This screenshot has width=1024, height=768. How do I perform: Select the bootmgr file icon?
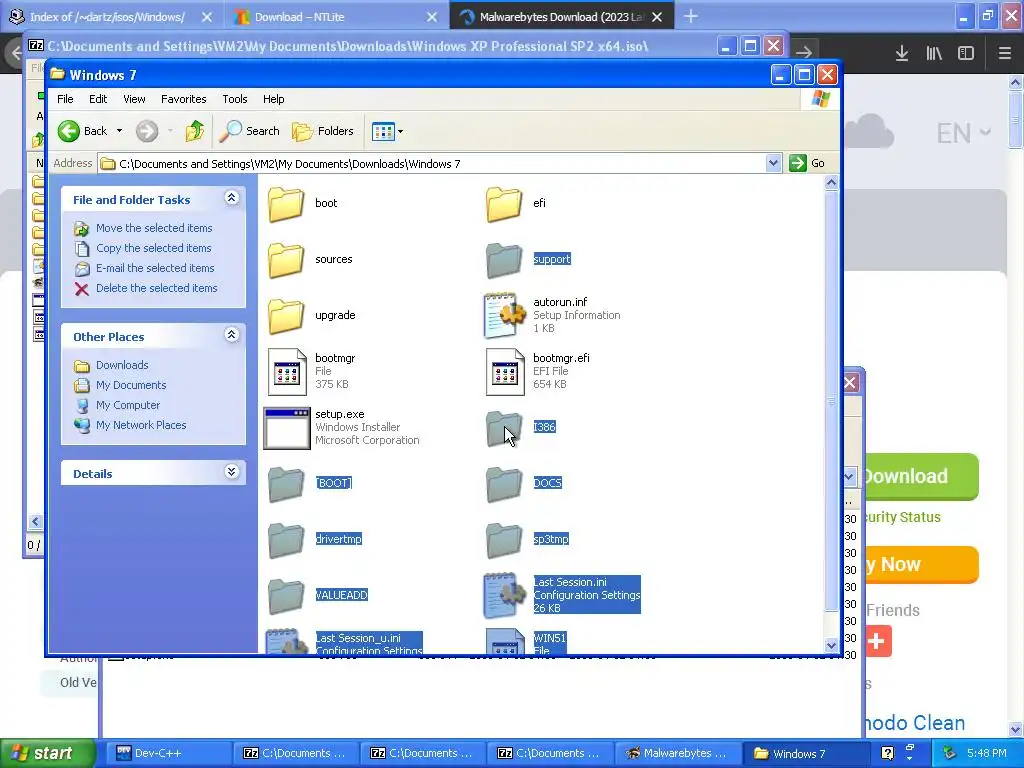pos(287,372)
